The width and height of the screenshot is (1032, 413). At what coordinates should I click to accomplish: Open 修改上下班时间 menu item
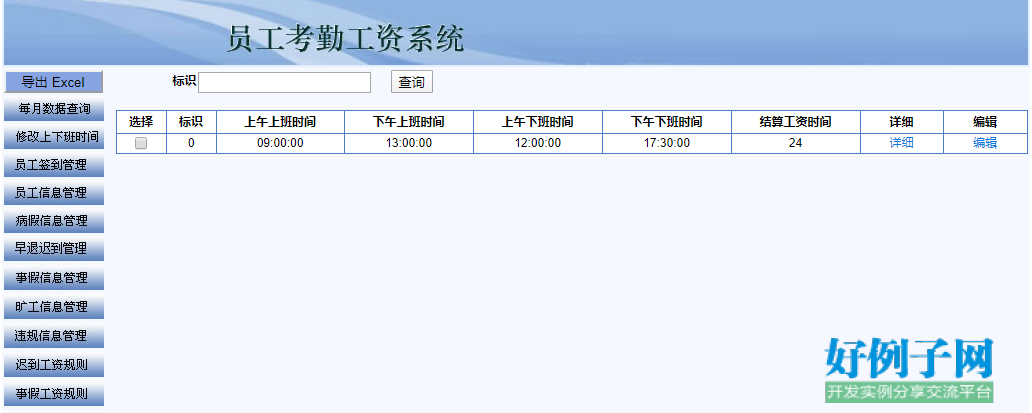53,137
